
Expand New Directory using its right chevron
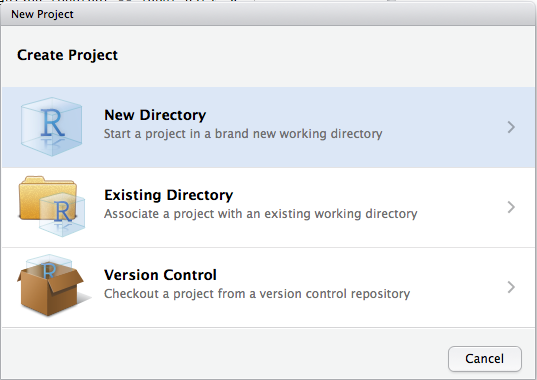coord(511,127)
